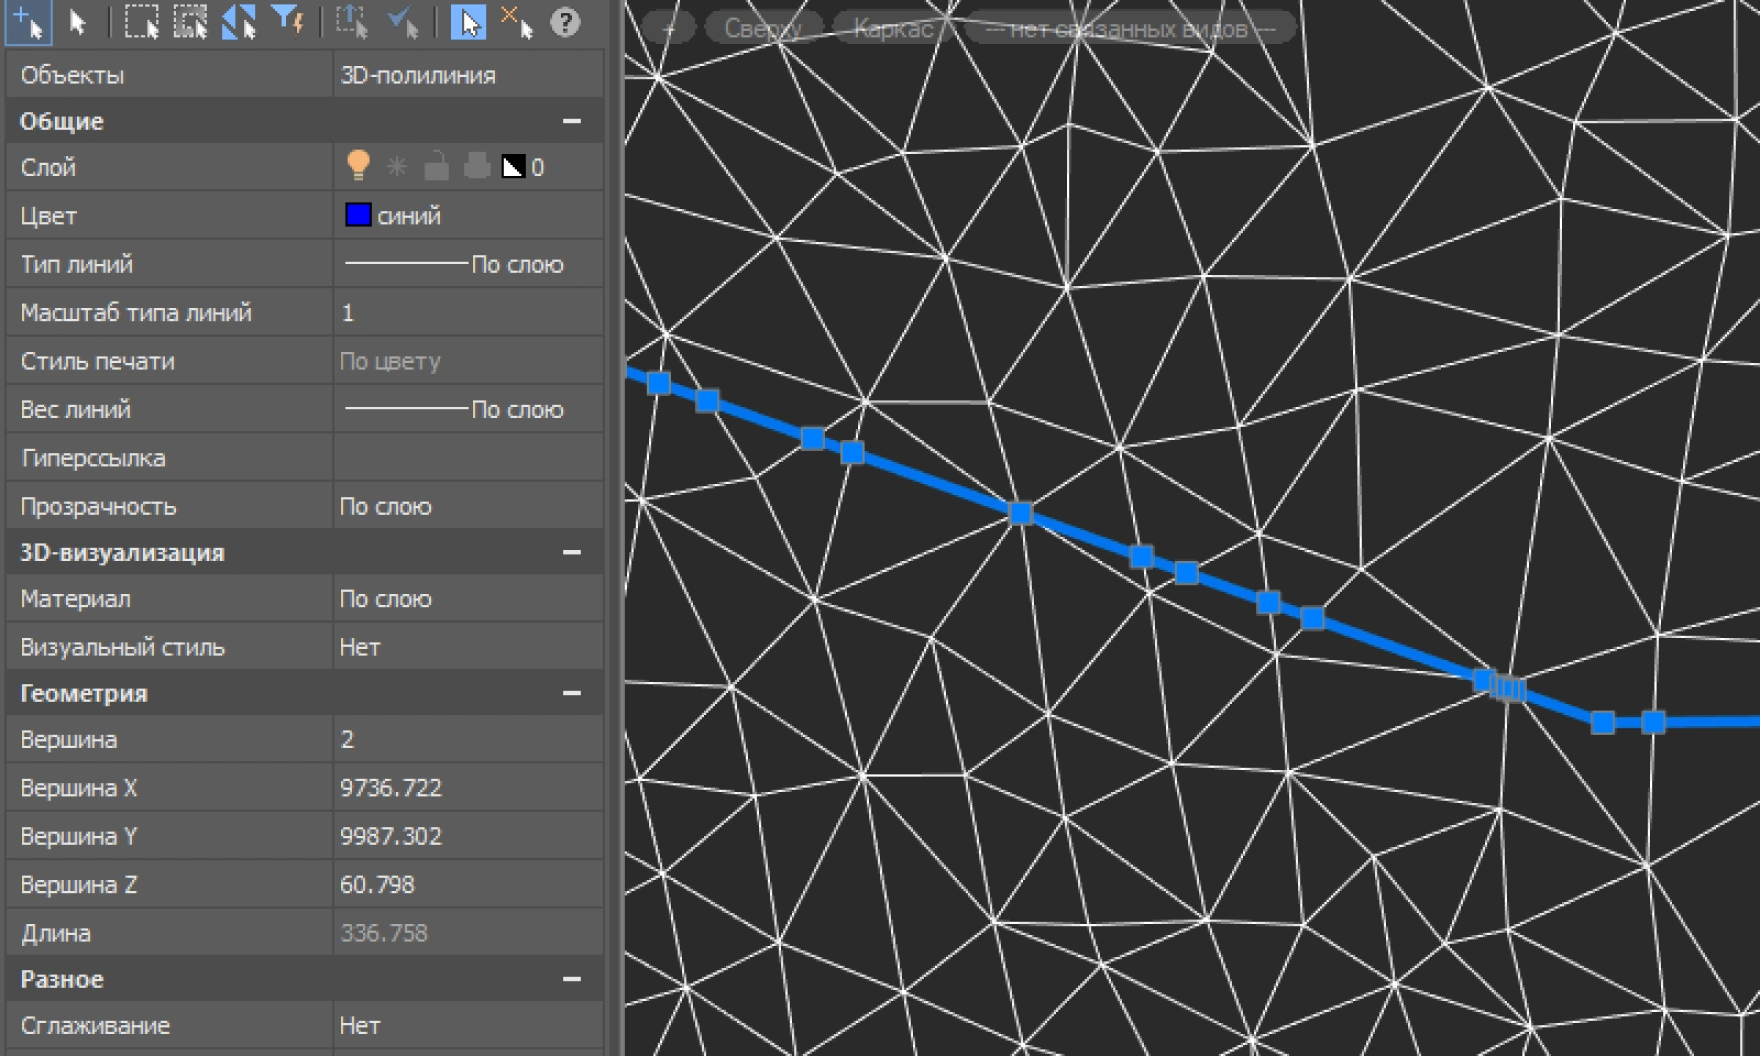The image size is (1760, 1056).
Task: Select the plain arrow pointer tool
Action: 78,22
